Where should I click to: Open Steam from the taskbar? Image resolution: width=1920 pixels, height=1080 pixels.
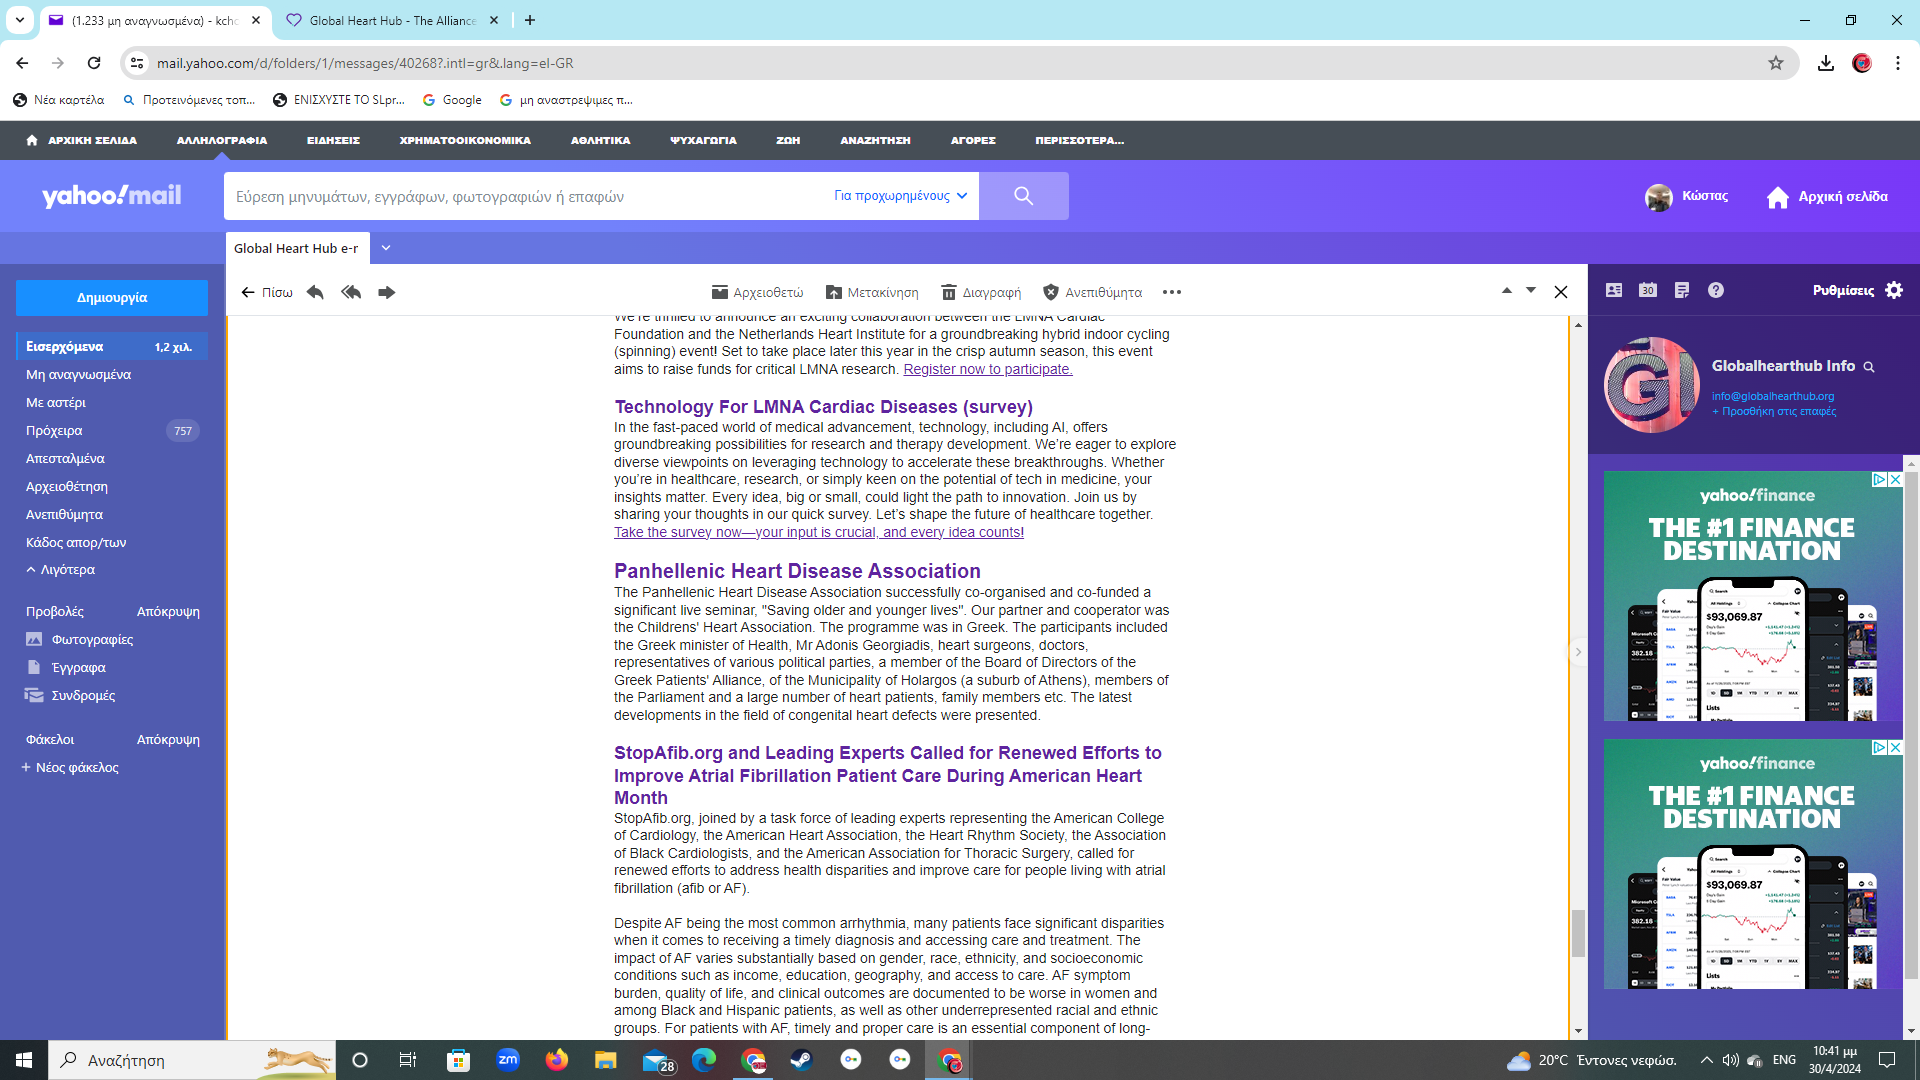[801, 1060]
